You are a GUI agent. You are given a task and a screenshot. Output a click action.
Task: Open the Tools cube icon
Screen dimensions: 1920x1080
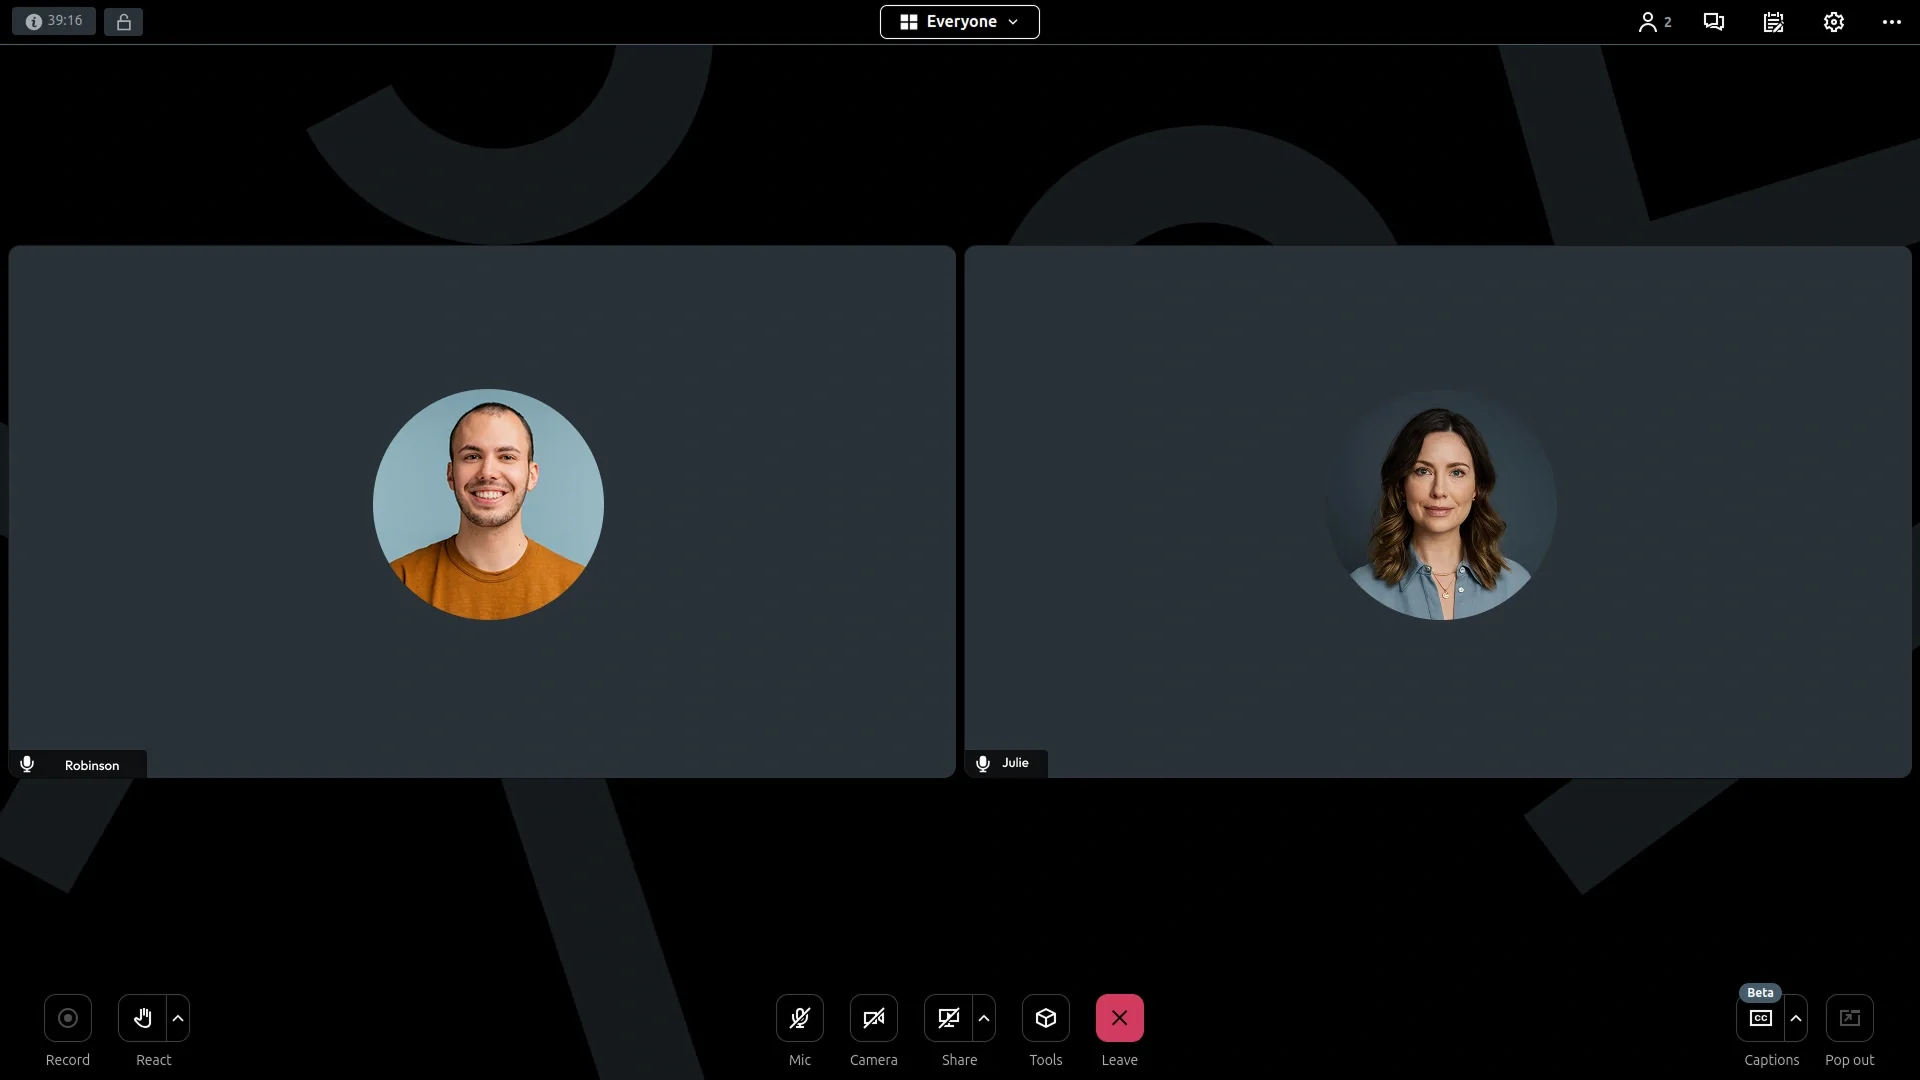point(1046,1018)
